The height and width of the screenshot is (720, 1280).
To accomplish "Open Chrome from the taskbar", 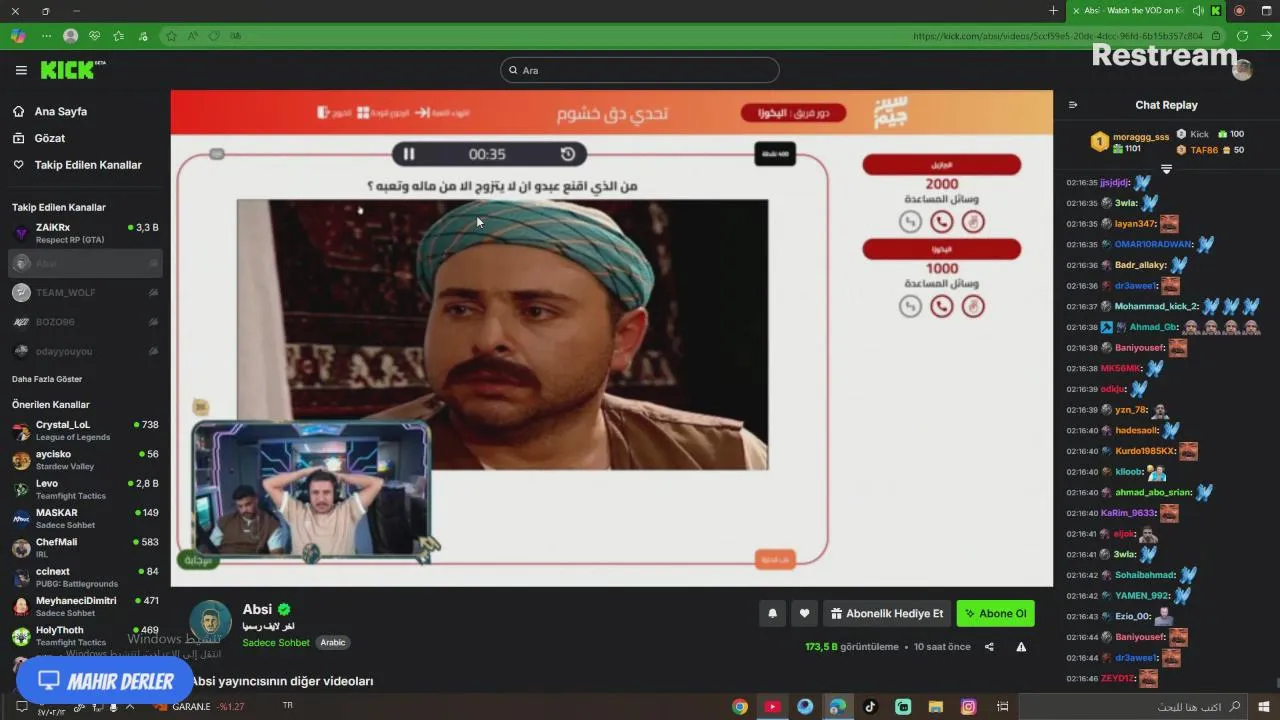I will click(x=740, y=707).
